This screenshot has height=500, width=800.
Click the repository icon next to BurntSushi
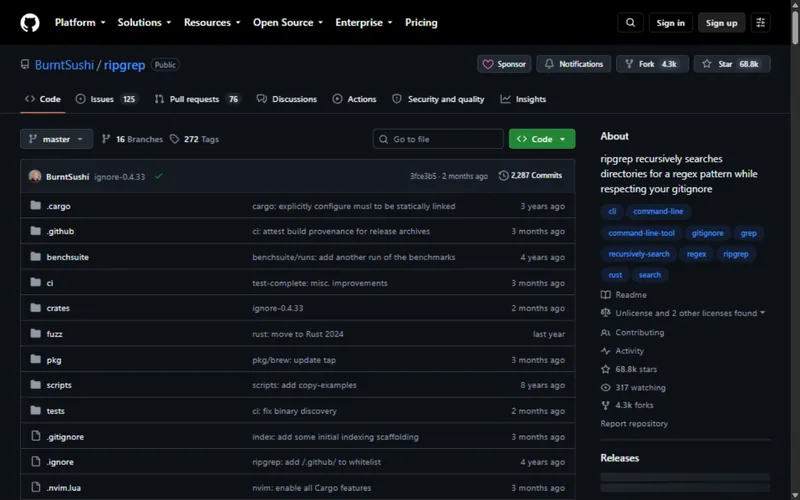pyautogui.click(x=24, y=64)
